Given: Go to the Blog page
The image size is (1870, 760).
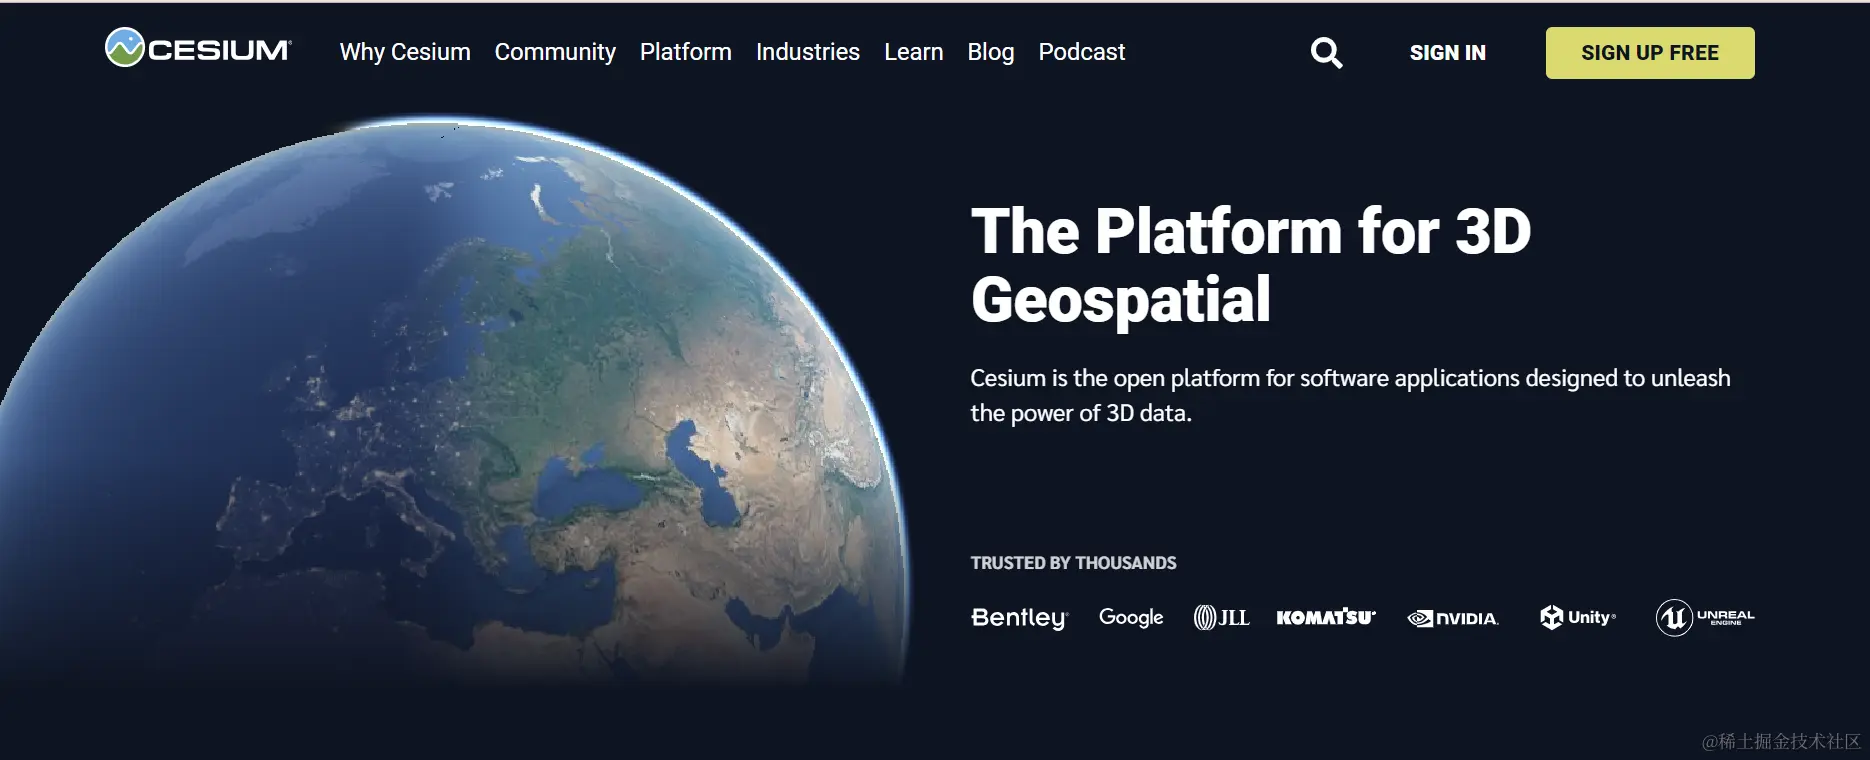Looking at the screenshot, I should coord(991,52).
